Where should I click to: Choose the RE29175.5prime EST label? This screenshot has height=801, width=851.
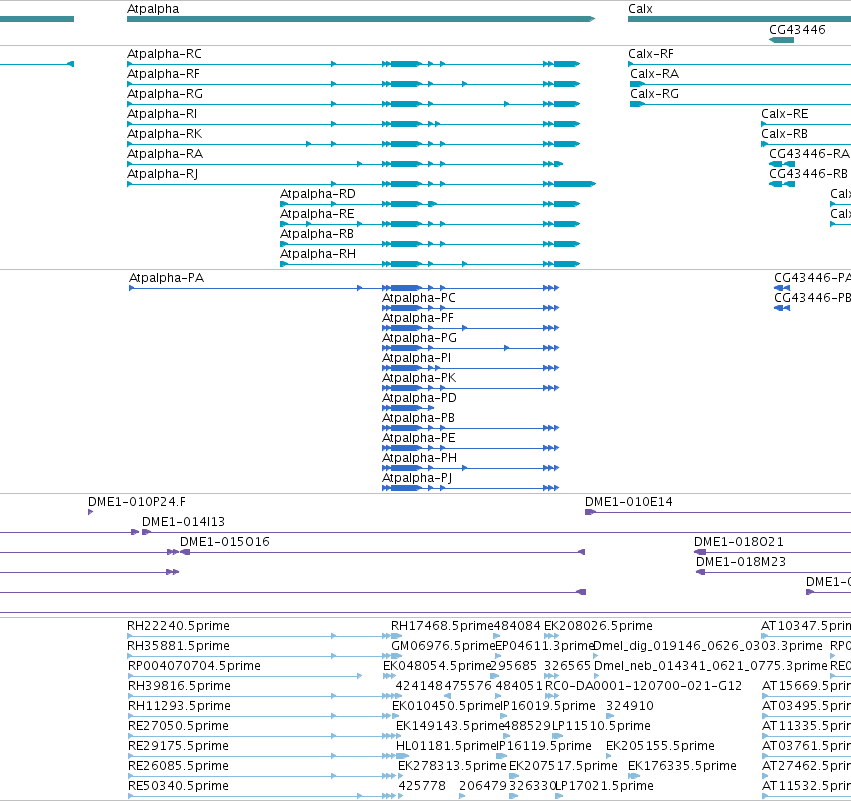click(178, 747)
